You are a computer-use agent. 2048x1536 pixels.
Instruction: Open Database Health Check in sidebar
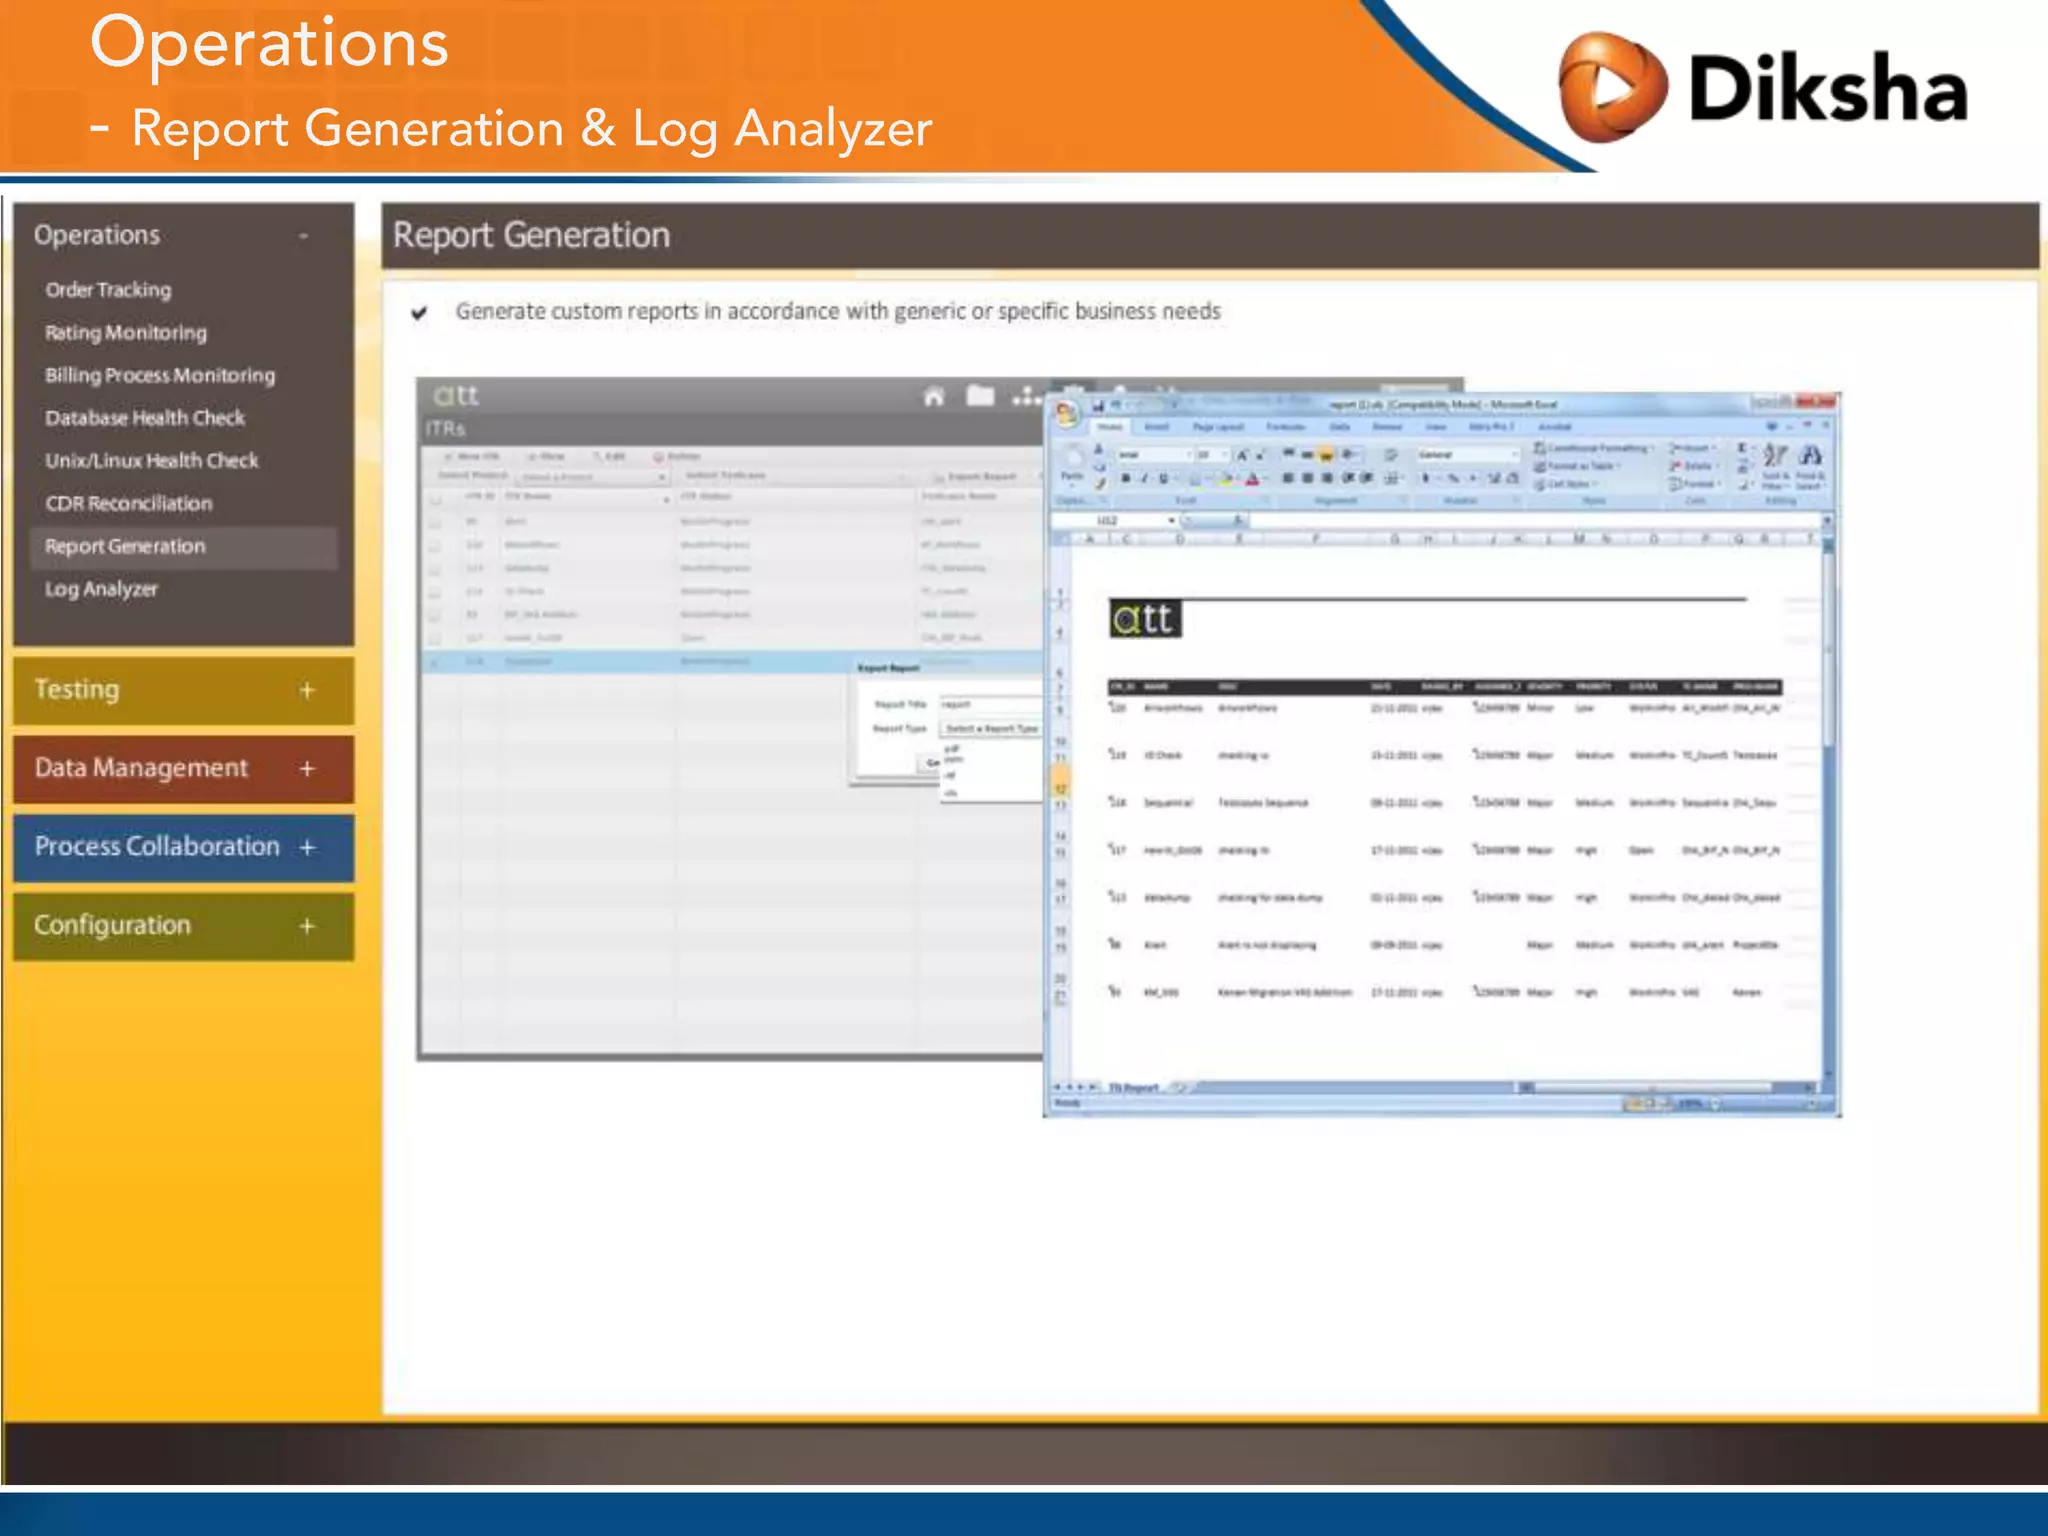[145, 418]
